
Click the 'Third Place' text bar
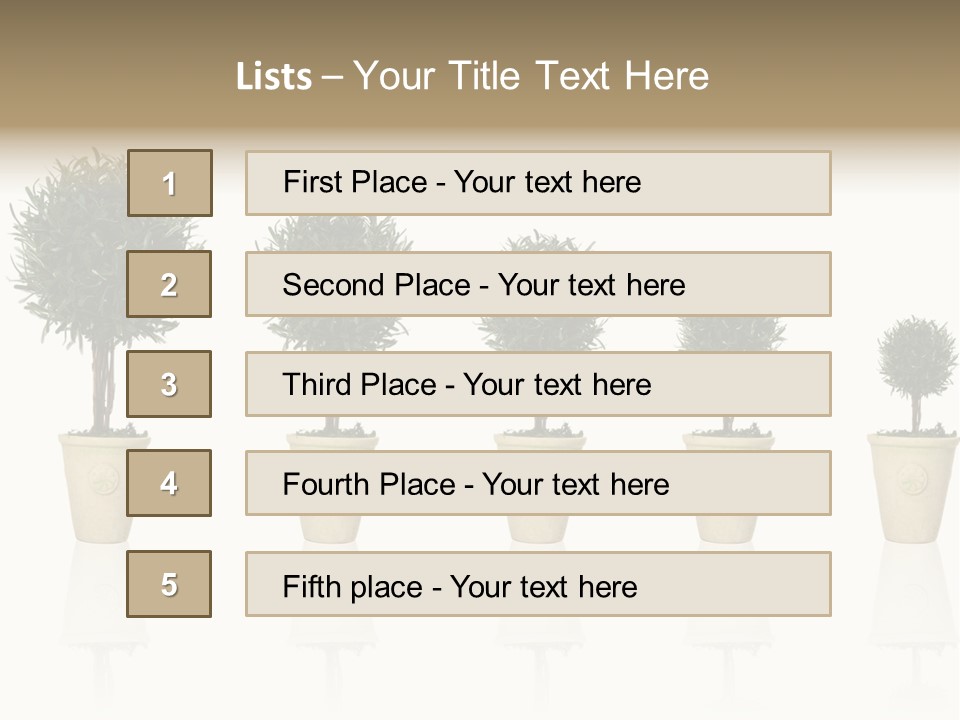(x=538, y=384)
